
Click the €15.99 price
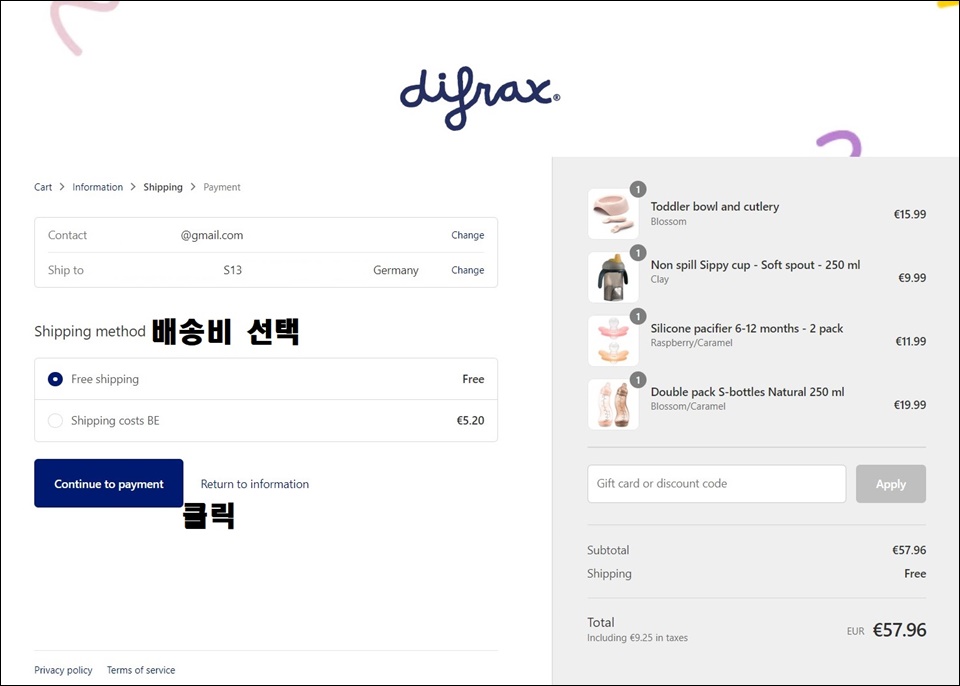[x=909, y=214]
